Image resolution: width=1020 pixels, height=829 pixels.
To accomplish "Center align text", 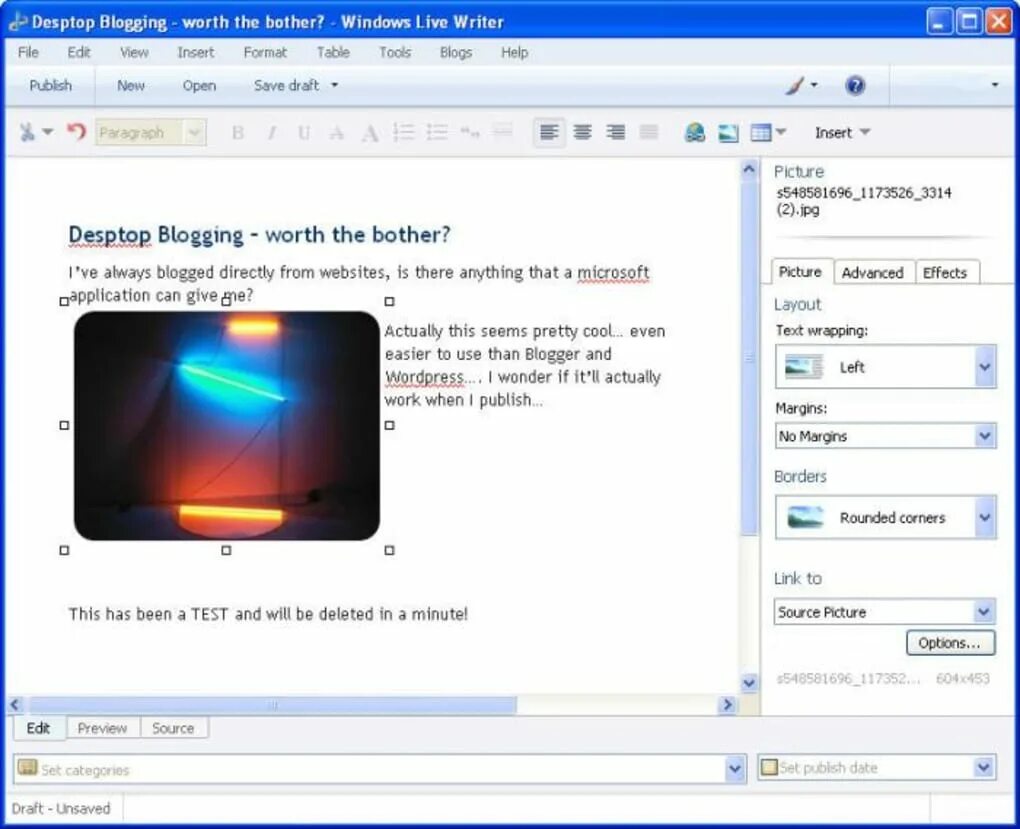I will pyautogui.click(x=582, y=132).
